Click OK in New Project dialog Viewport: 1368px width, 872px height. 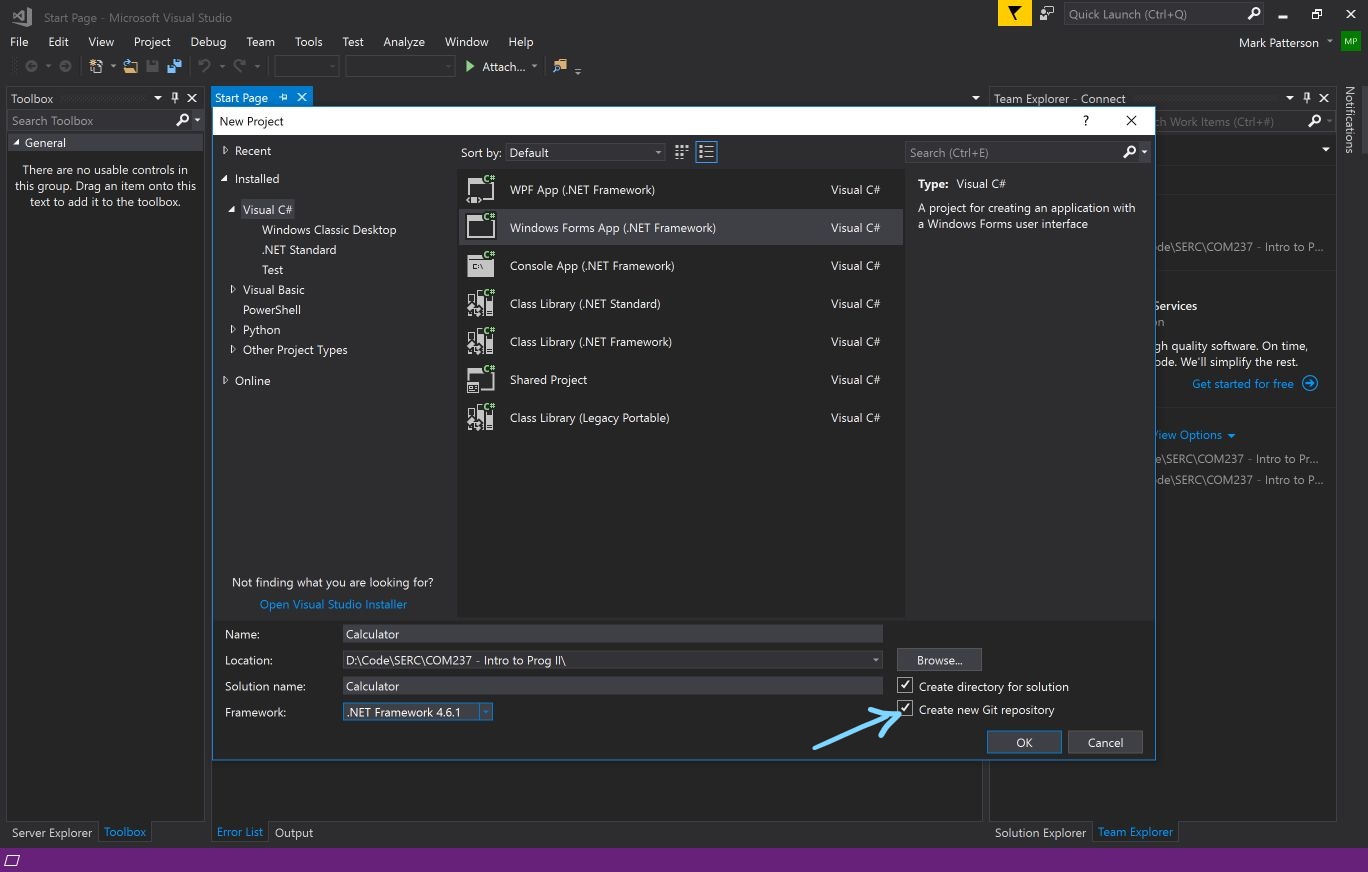point(1024,742)
